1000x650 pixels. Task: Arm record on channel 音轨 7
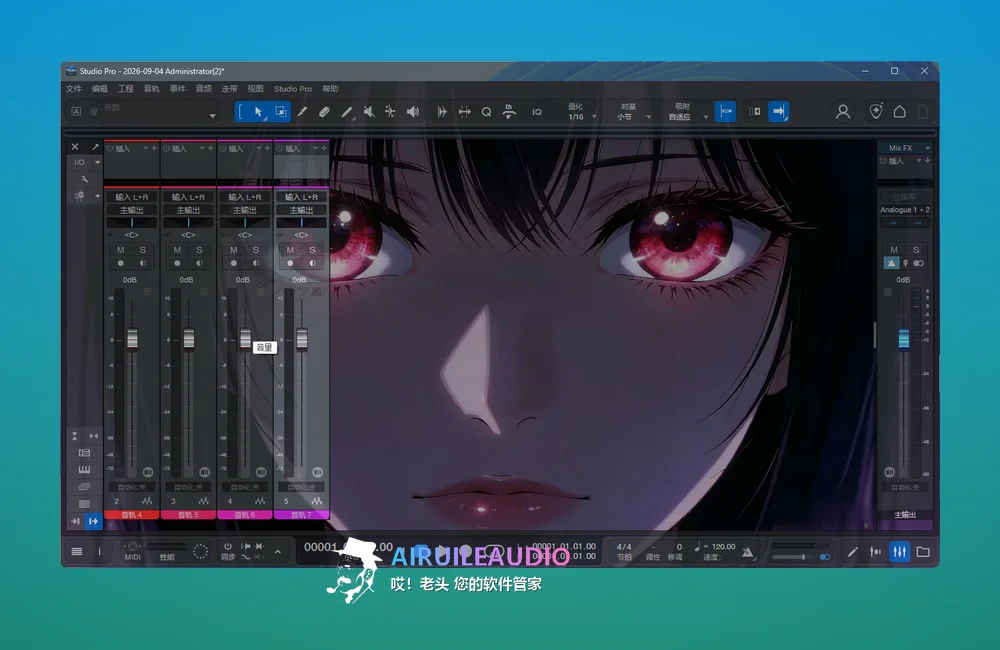tap(290, 263)
